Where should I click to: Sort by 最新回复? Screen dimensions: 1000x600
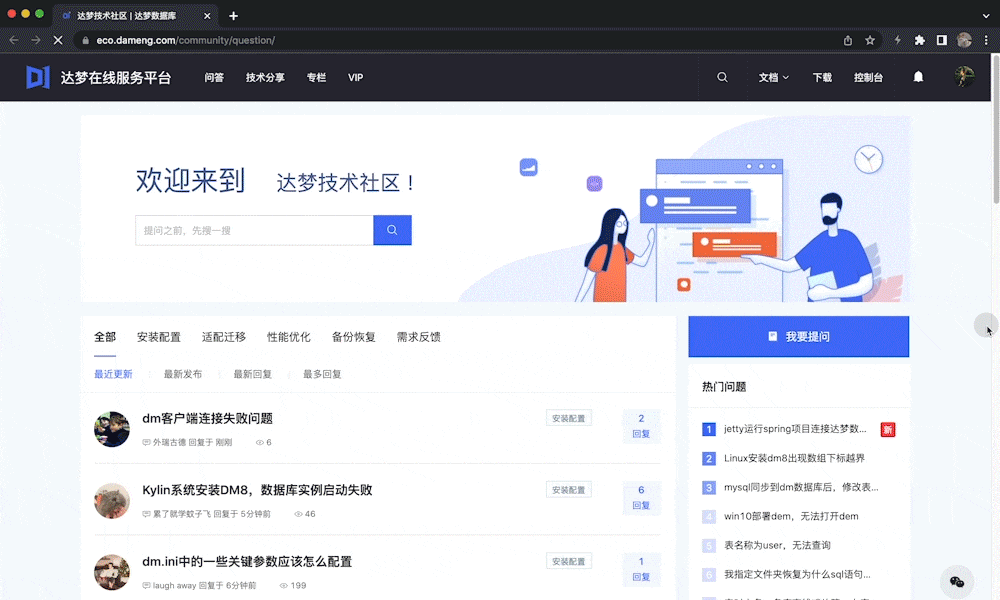(x=253, y=374)
